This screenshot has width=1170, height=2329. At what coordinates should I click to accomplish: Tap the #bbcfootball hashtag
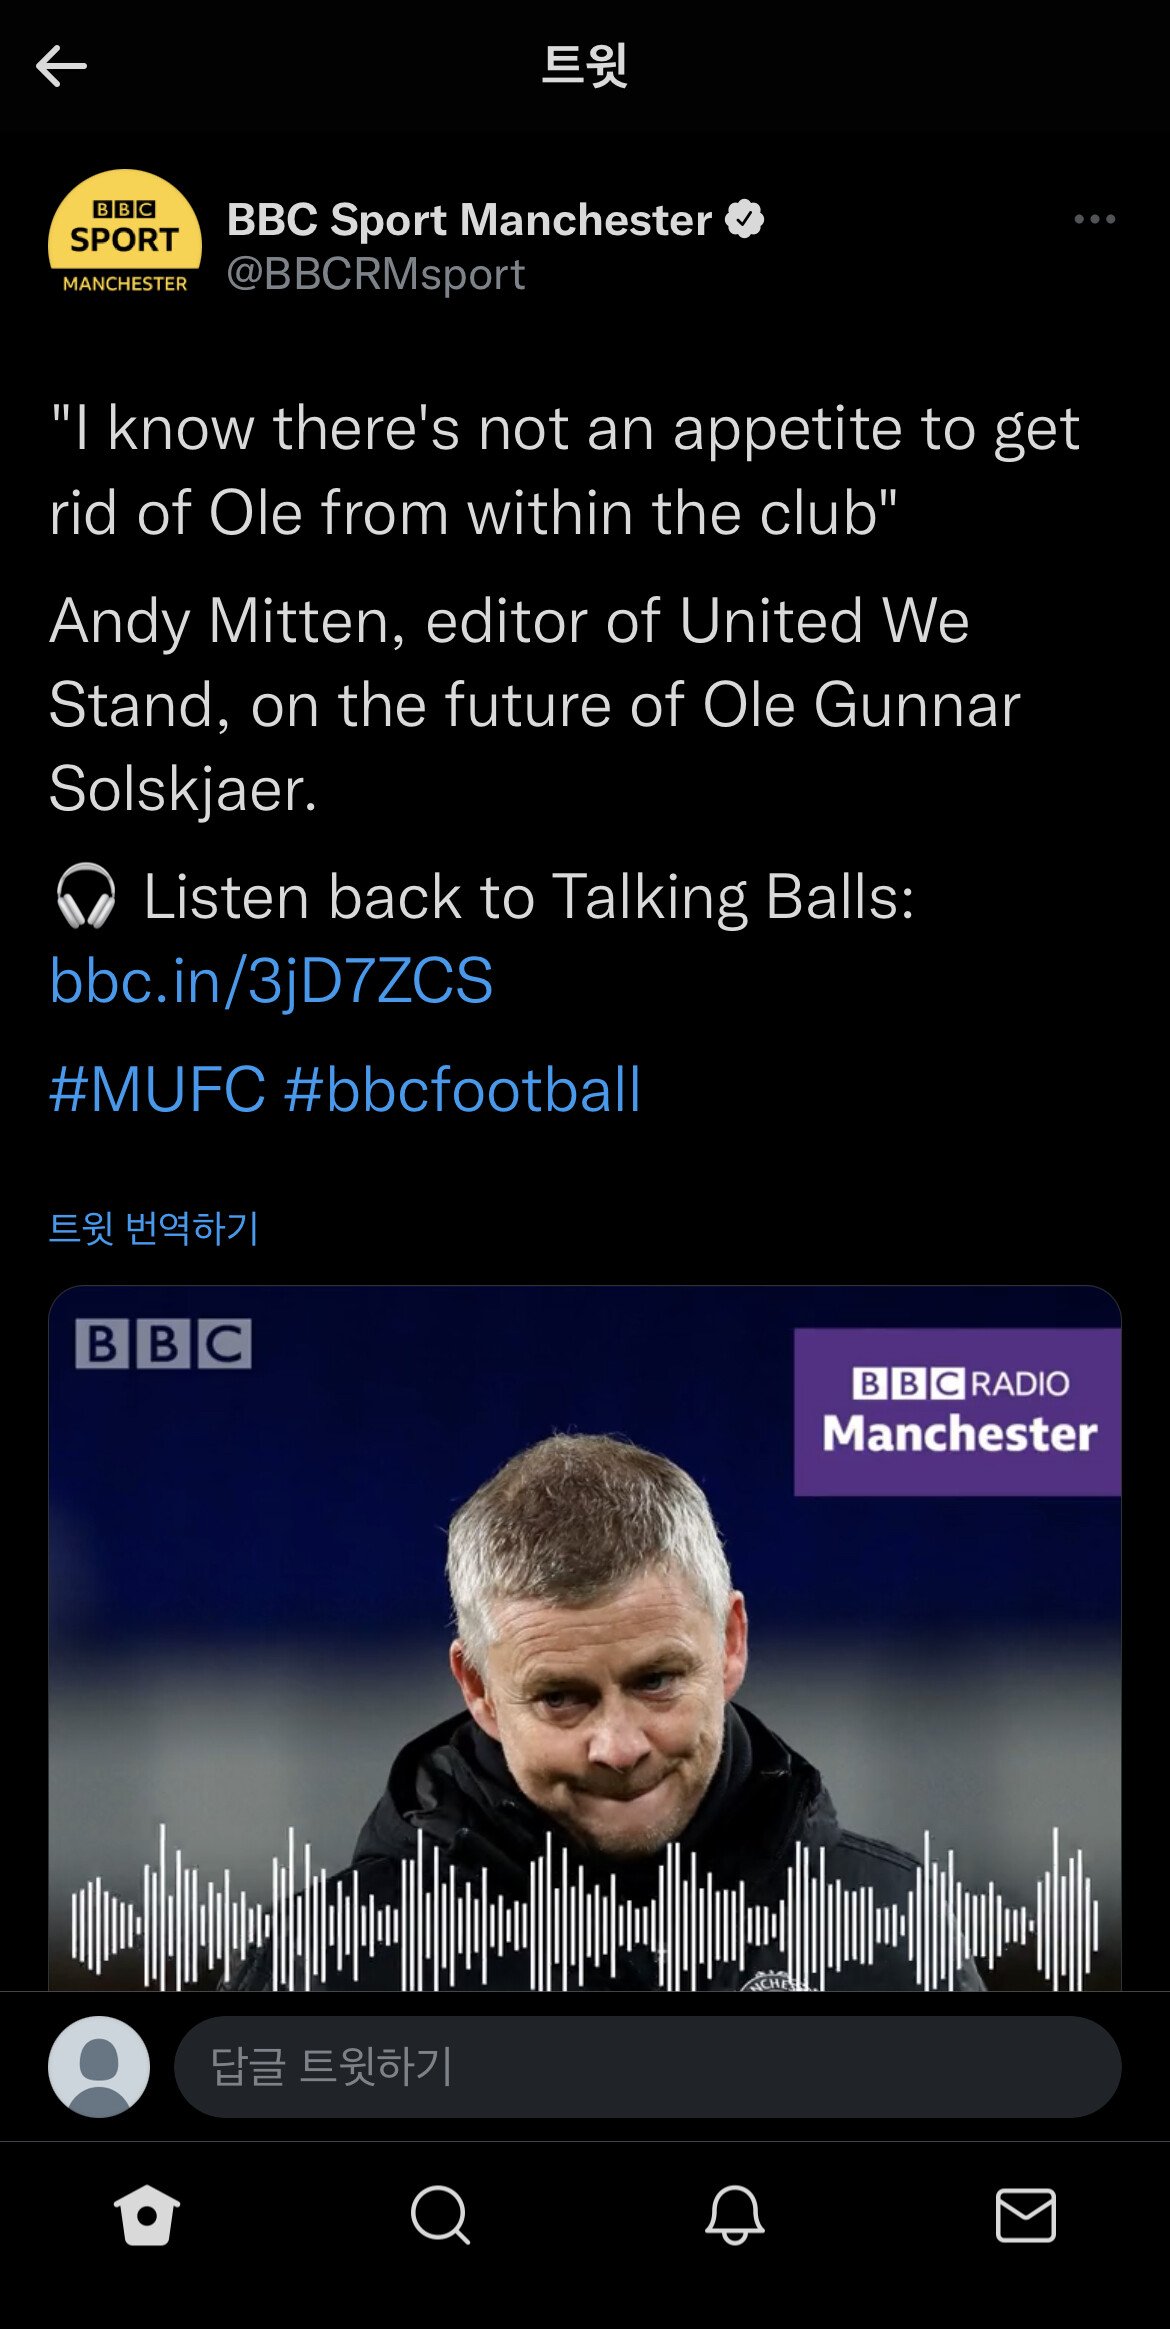(463, 1089)
